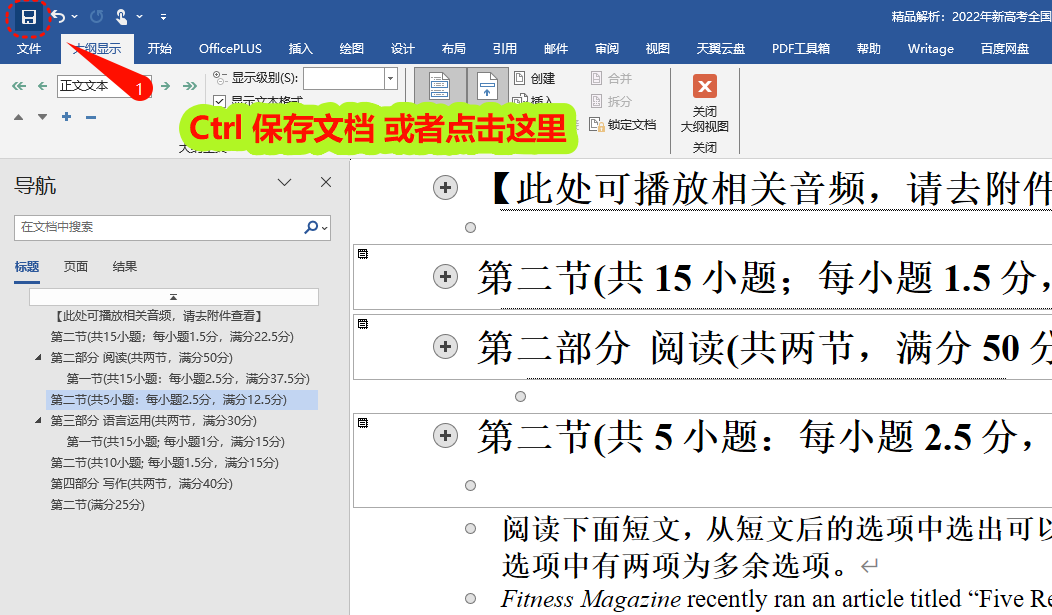Screen dimensions: 1052x615
Task: Collapse the 第二部分 阅读 navigation triangle
Action: [x=38, y=357]
